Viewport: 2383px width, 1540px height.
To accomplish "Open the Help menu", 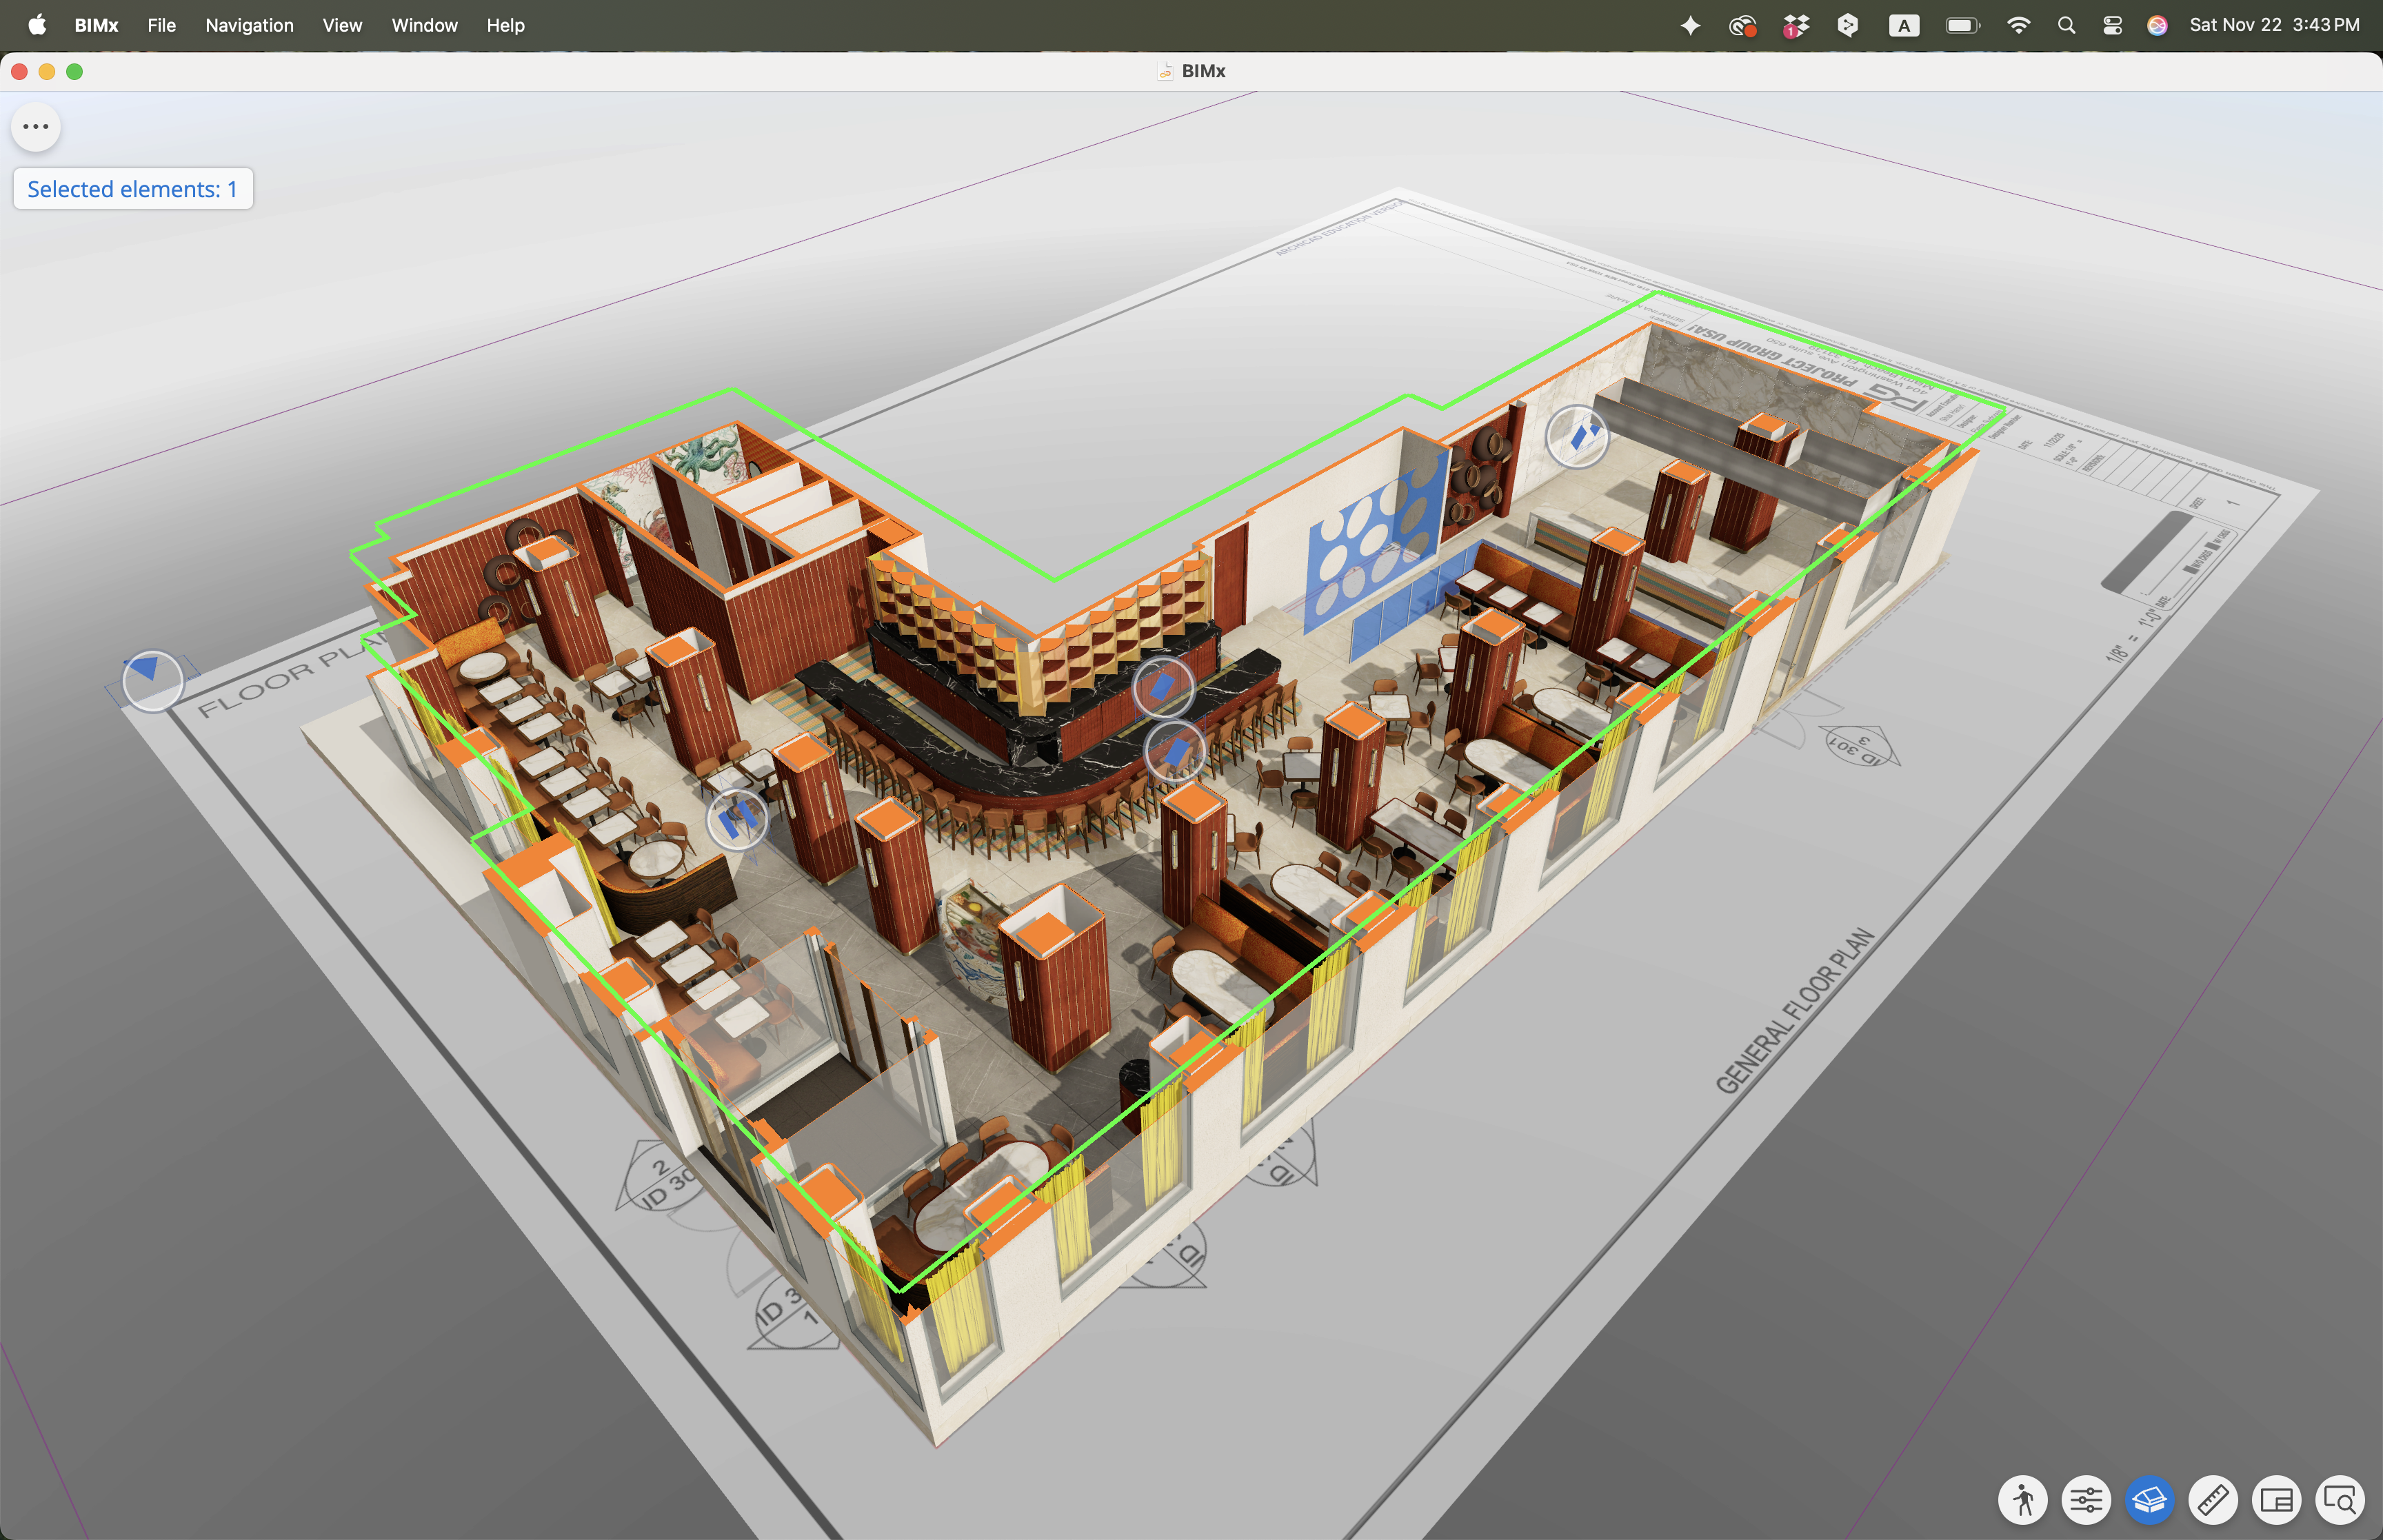I will (505, 25).
